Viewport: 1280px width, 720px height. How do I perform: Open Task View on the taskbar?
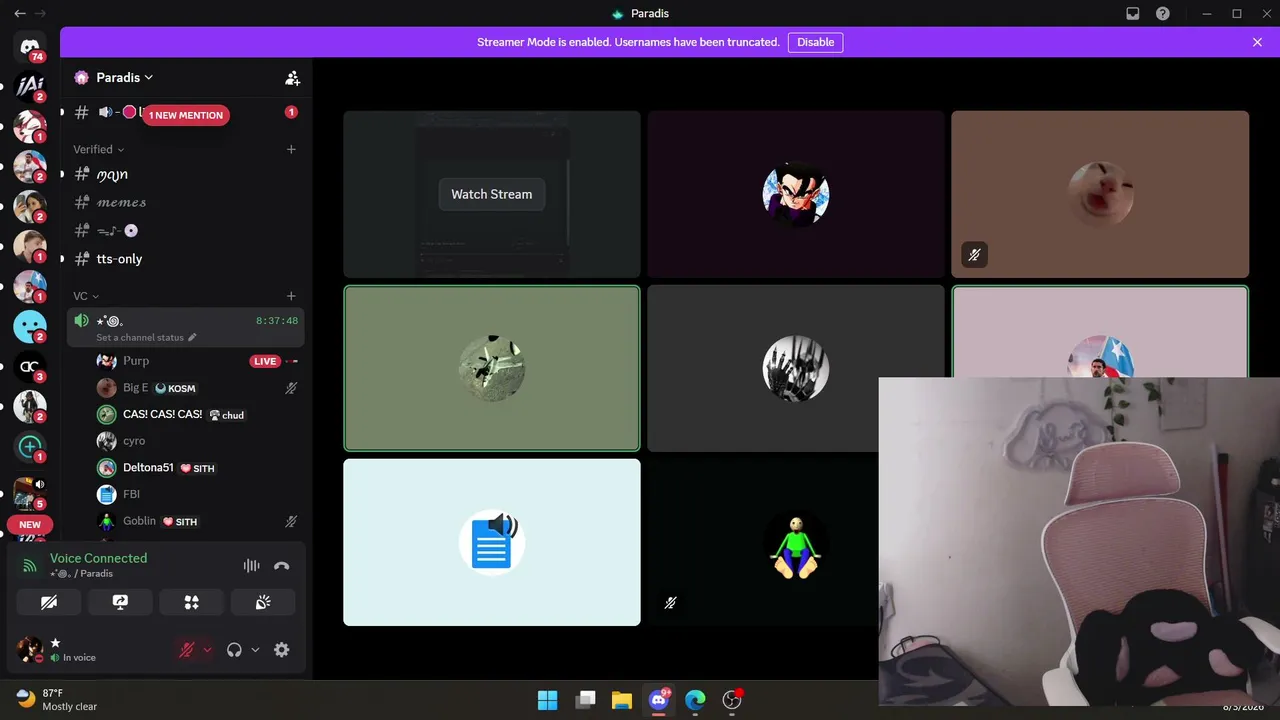[x=586, y=700]
